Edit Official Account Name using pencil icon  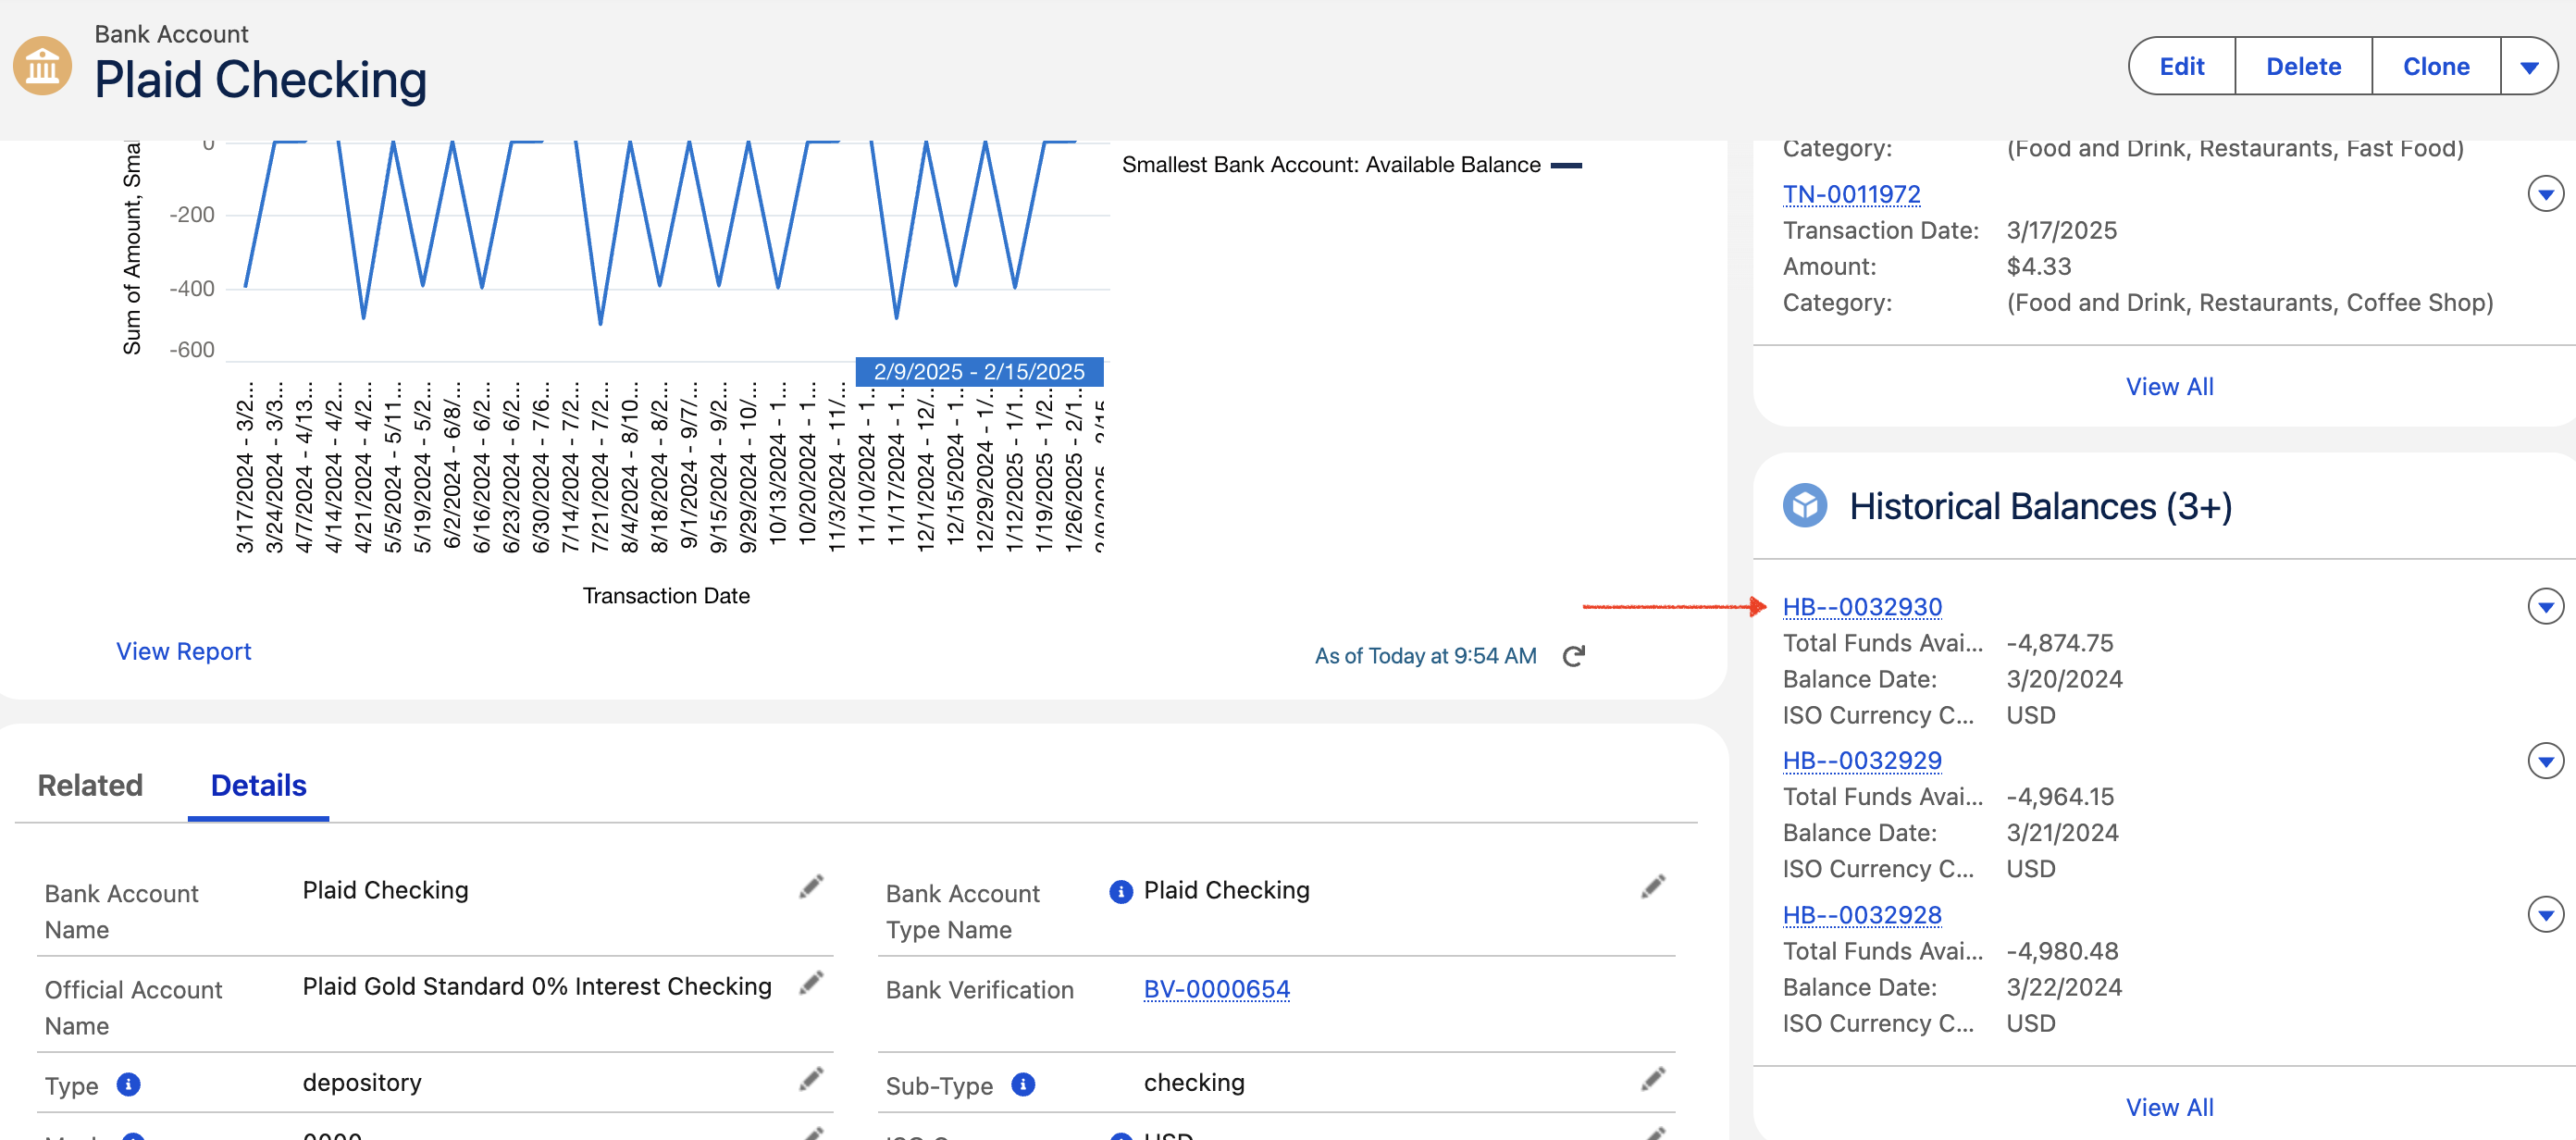811,983
